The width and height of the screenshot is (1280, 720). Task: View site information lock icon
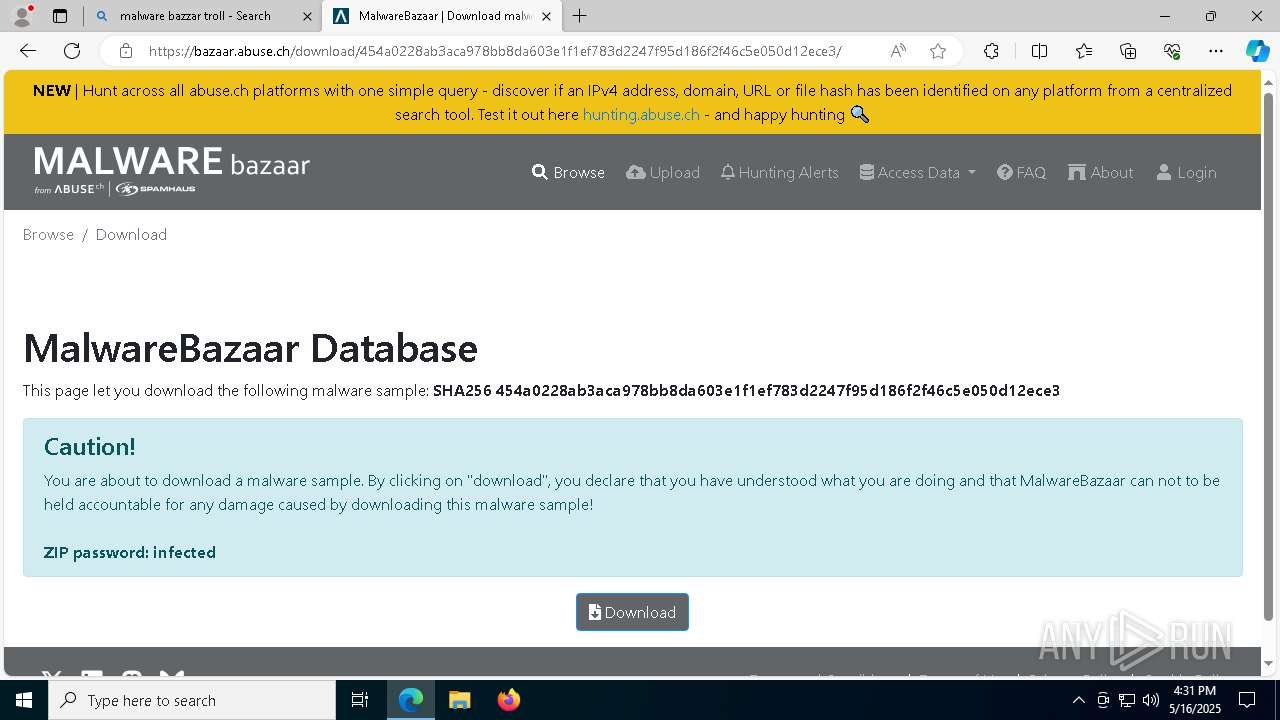[x=126, y=51]
